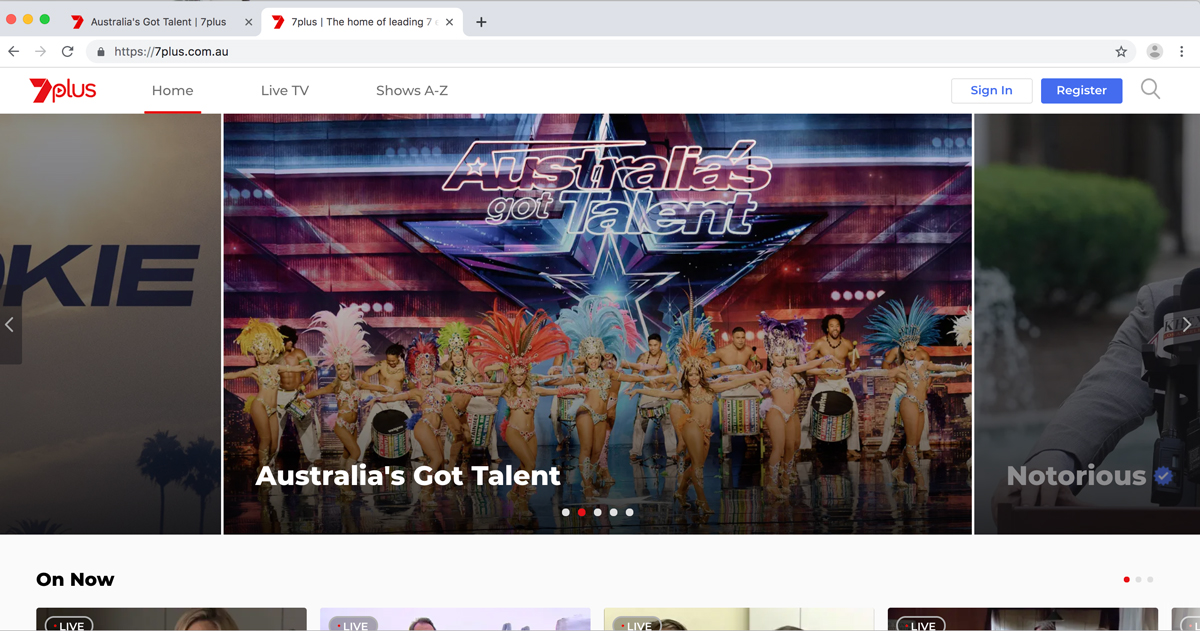Go to the third On Now page dot
This screenshot has height=631, width=1200.
[1150, 579]
